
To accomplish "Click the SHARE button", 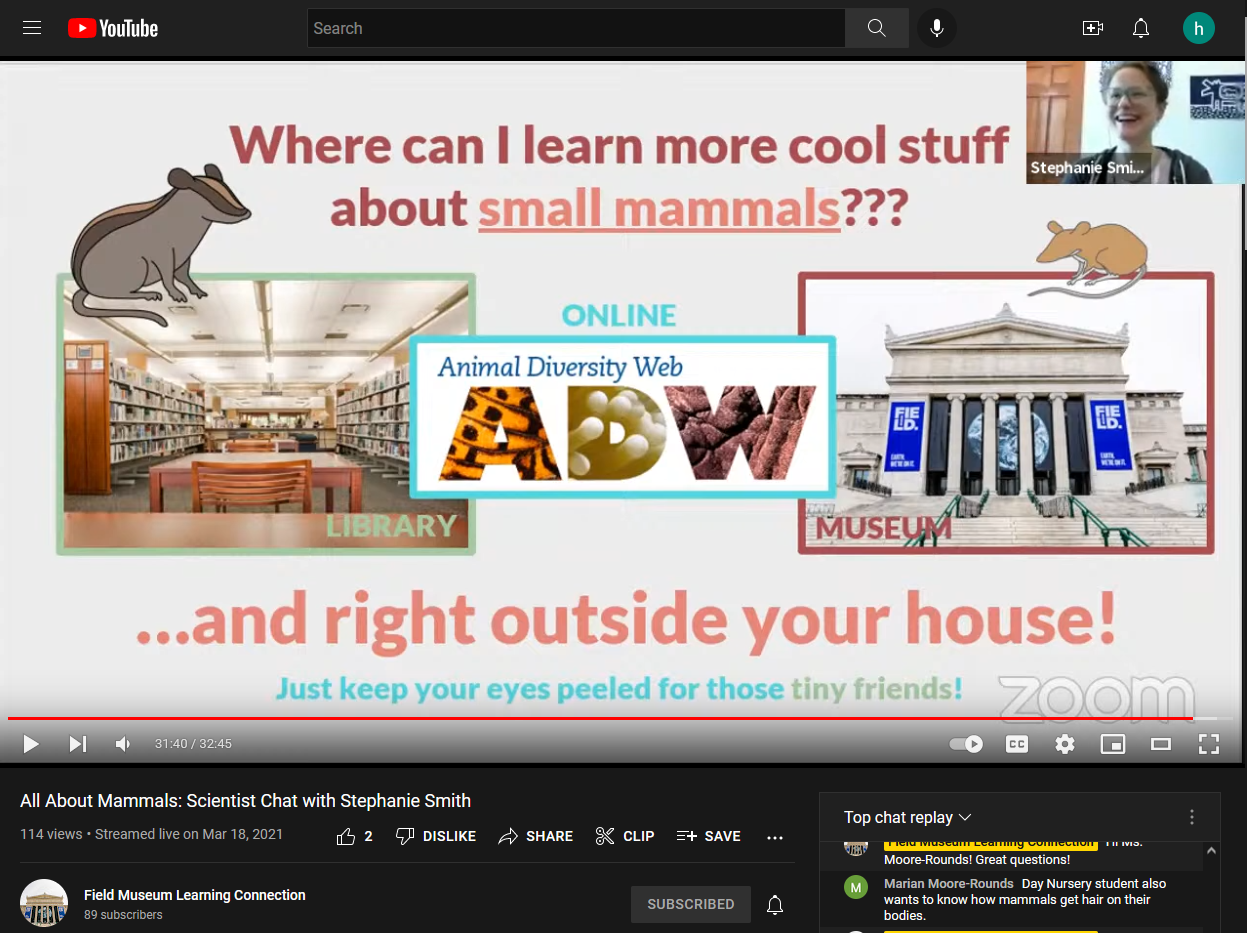I will point(536,836).
